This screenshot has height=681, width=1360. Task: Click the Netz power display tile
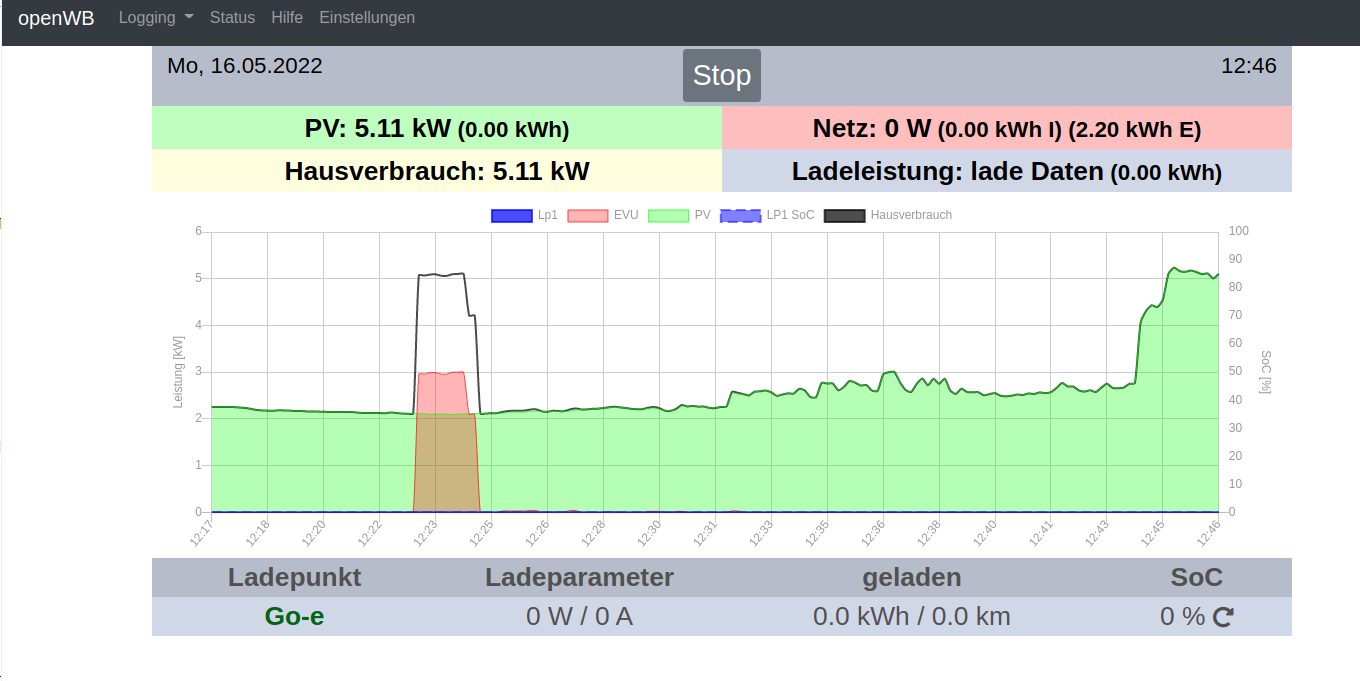pyautogui.click(x=1006, y=128)
